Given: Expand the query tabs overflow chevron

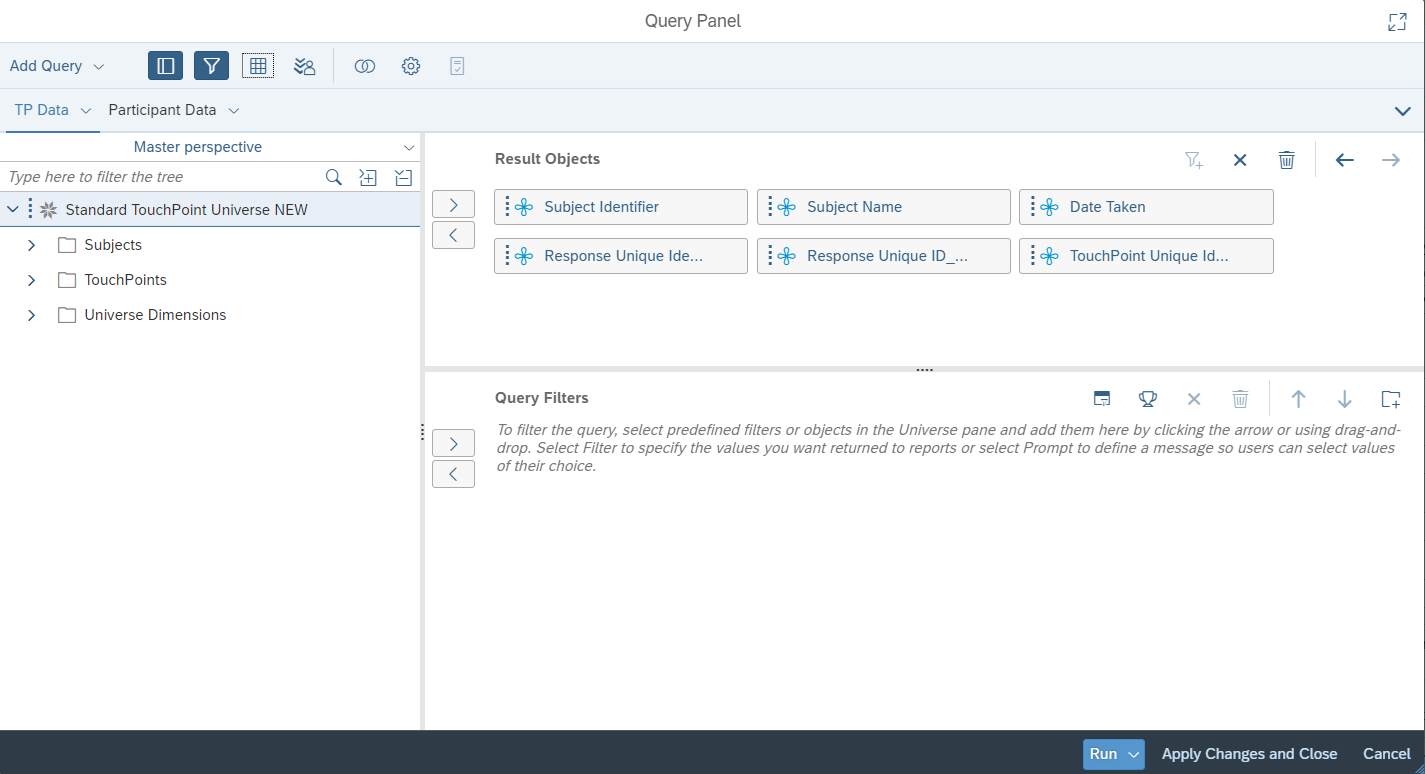Looking at the screenshot, I should click(x=1402, y=111).
